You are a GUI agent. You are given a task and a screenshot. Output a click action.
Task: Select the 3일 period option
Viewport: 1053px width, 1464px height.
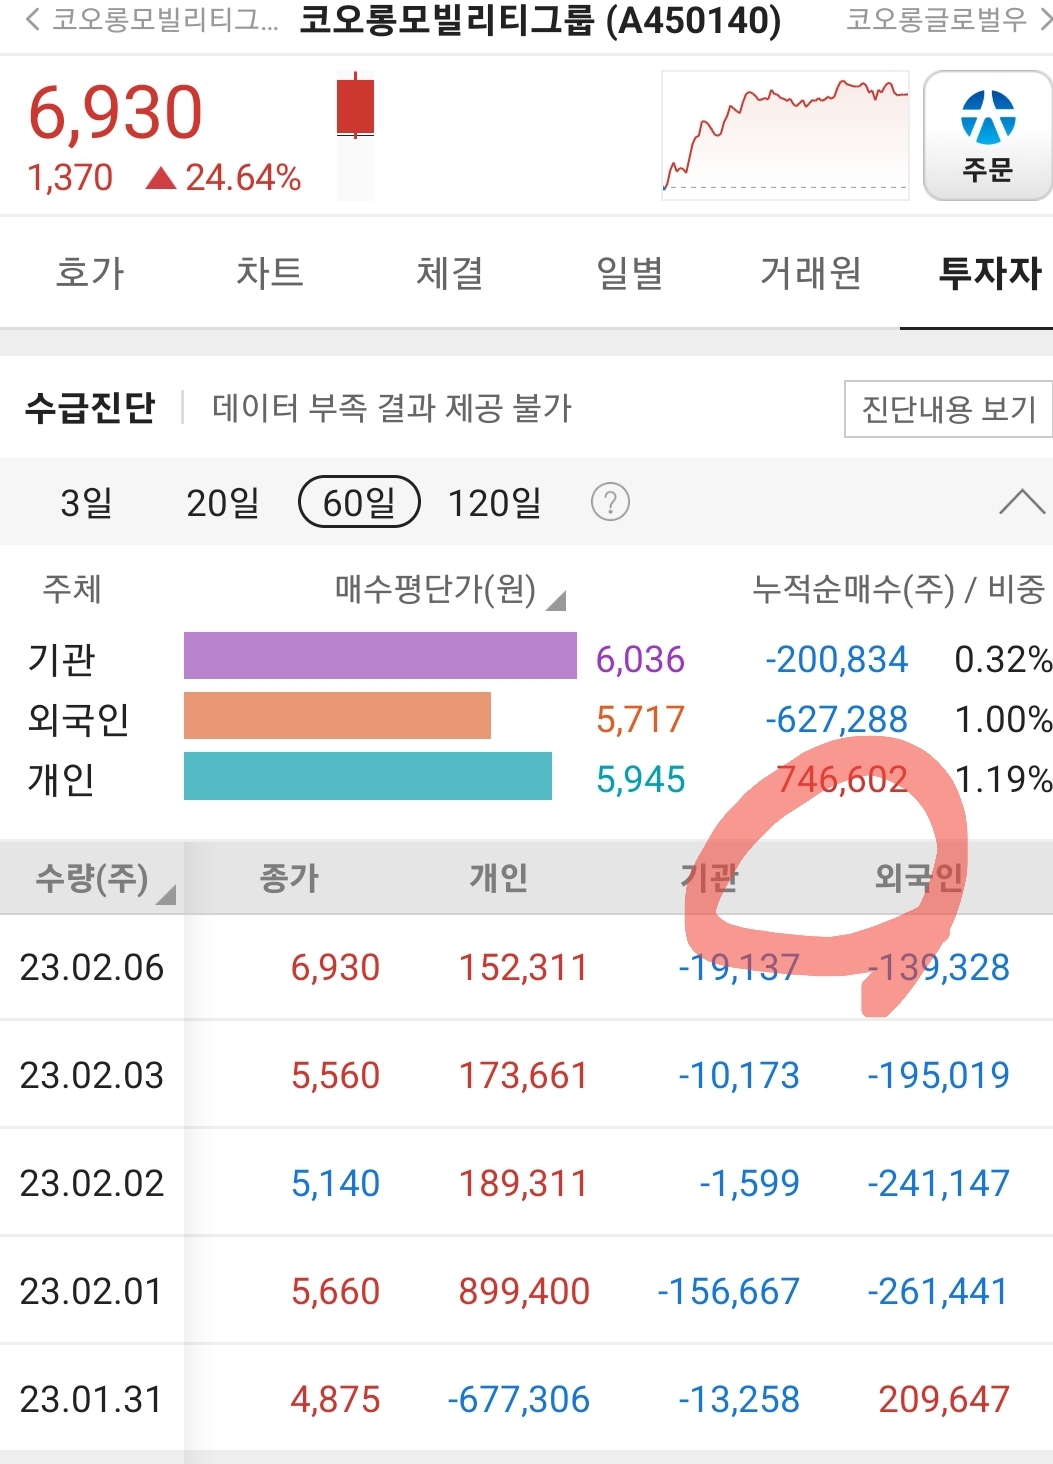click(86, 502)
